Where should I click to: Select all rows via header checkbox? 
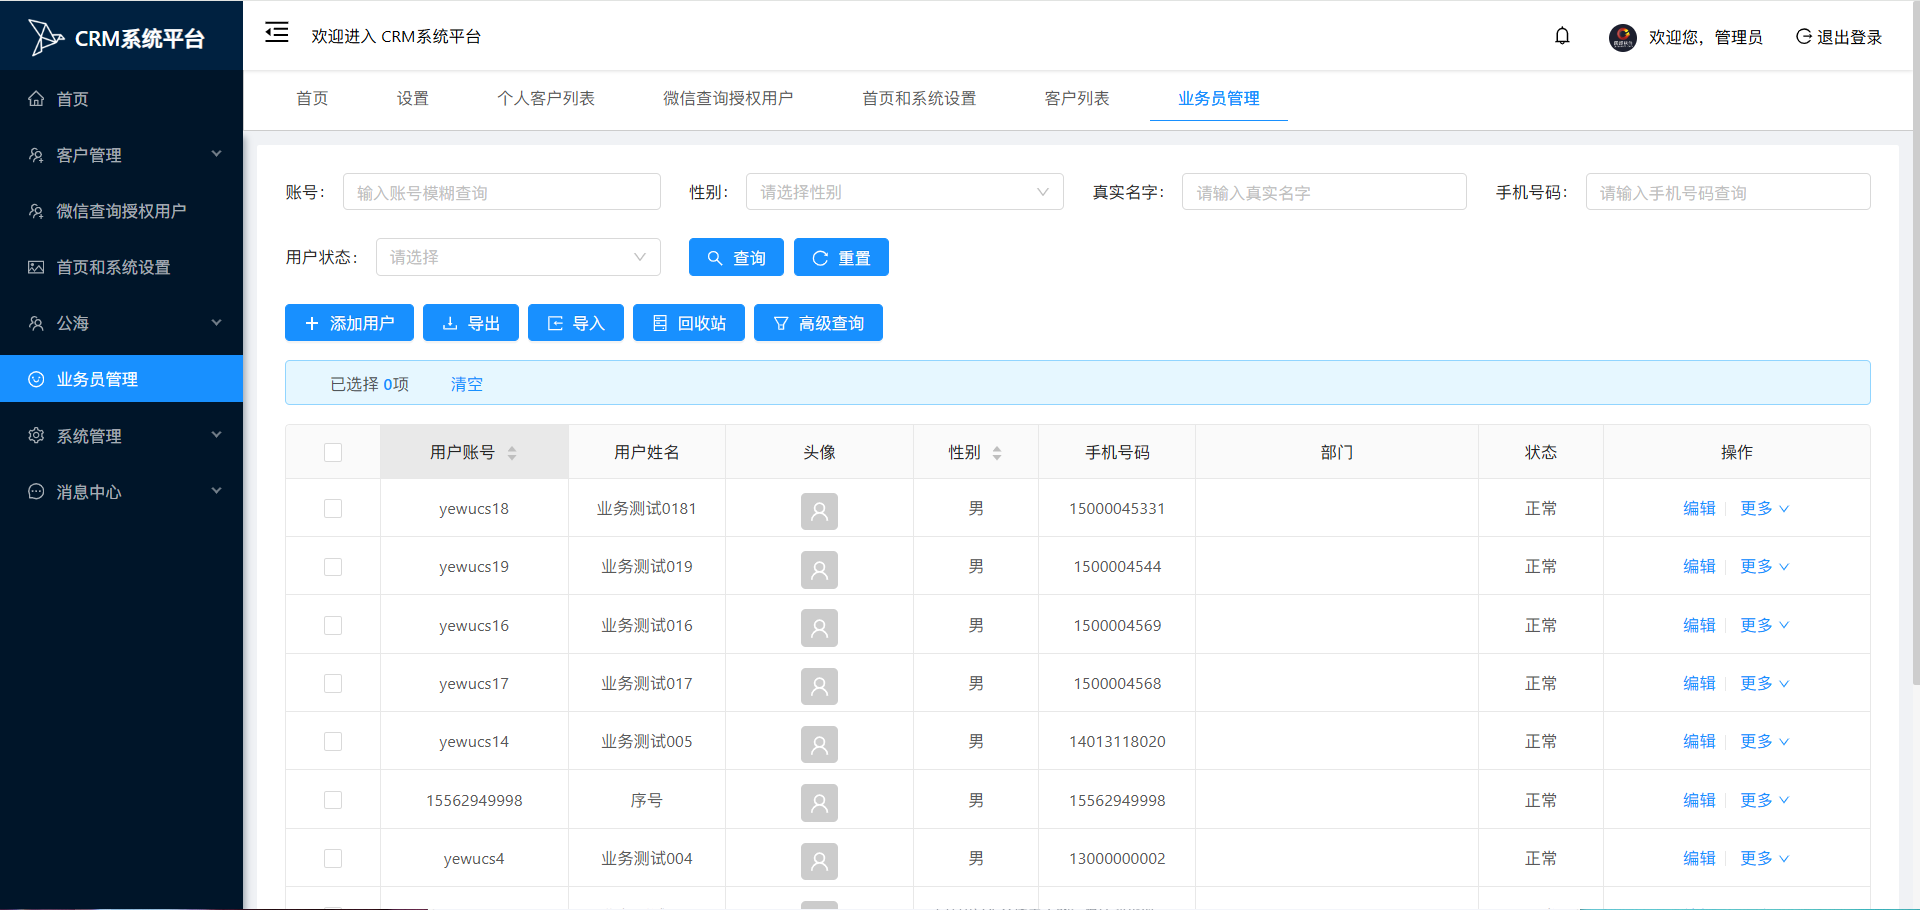[x=333, y=452]
